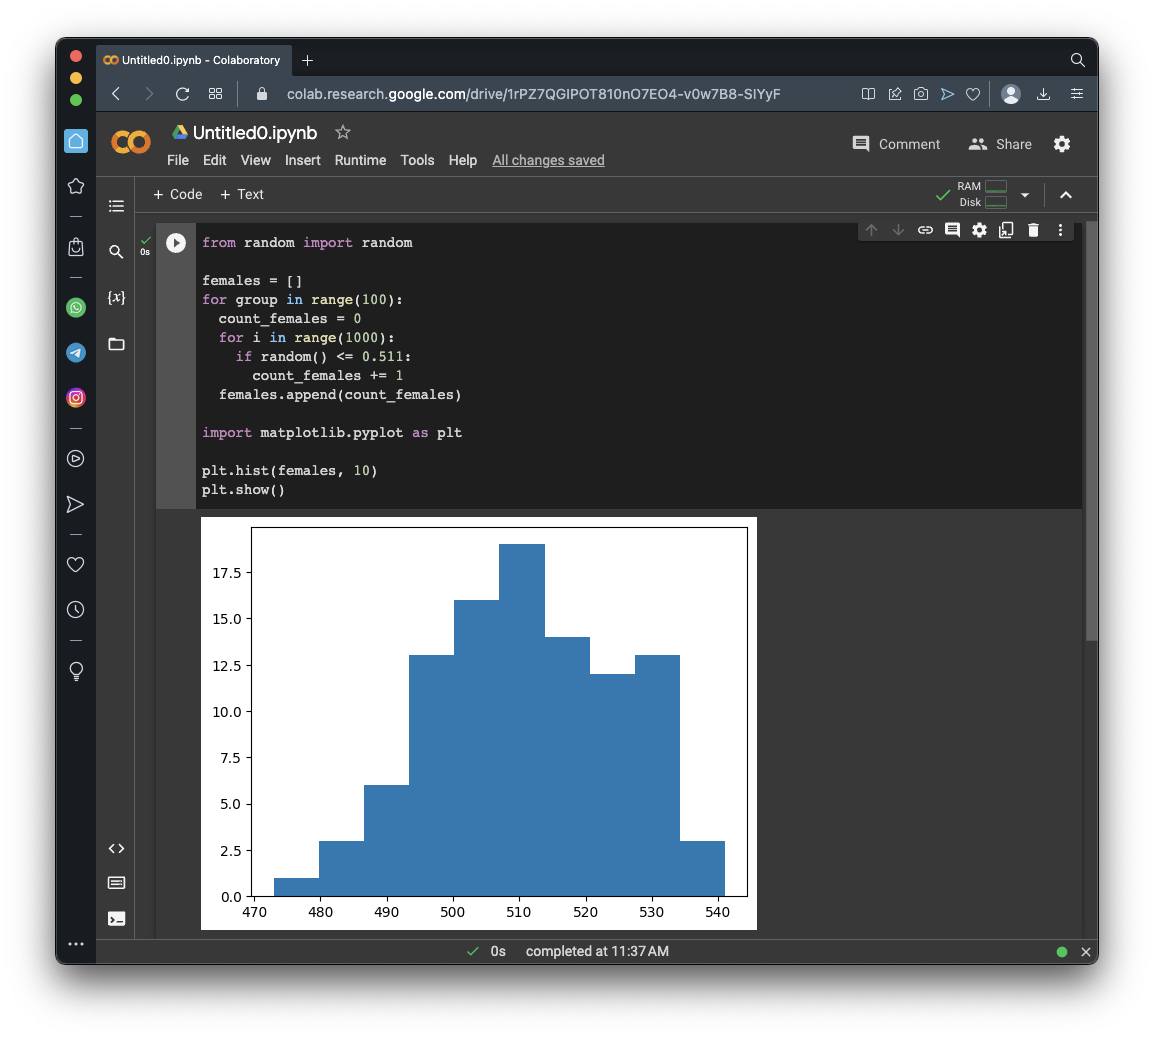Add a comment to the cell
Image resolution: width=1154 pixels, height=1038 pixels.
952,230
